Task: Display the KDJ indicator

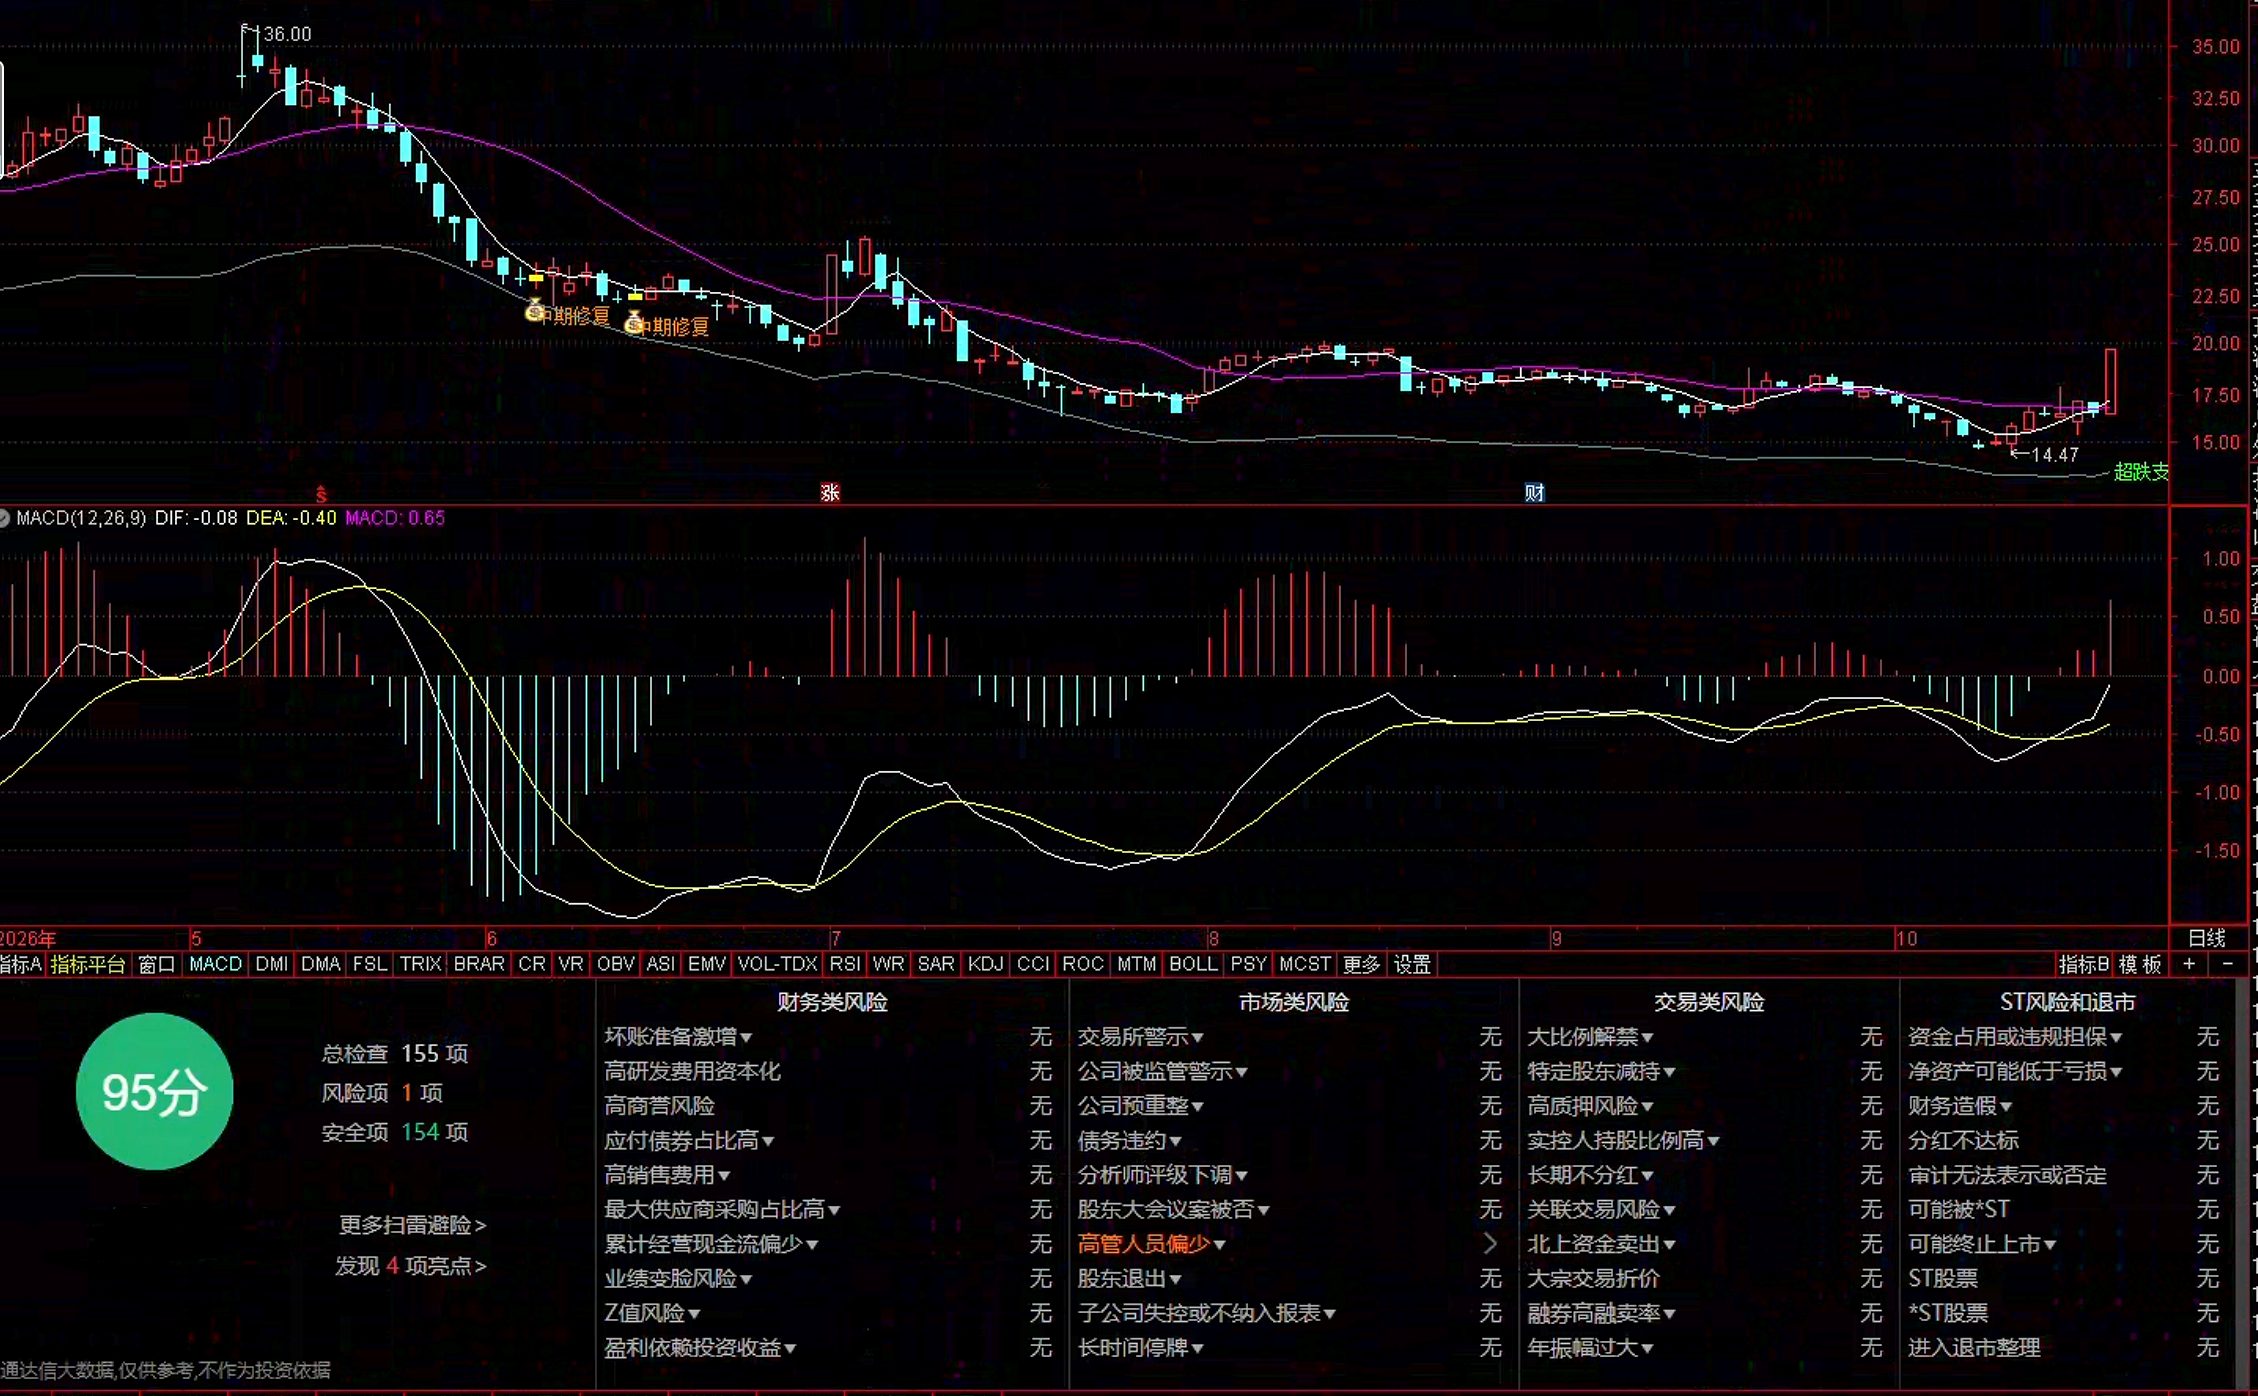Action: 986,964
